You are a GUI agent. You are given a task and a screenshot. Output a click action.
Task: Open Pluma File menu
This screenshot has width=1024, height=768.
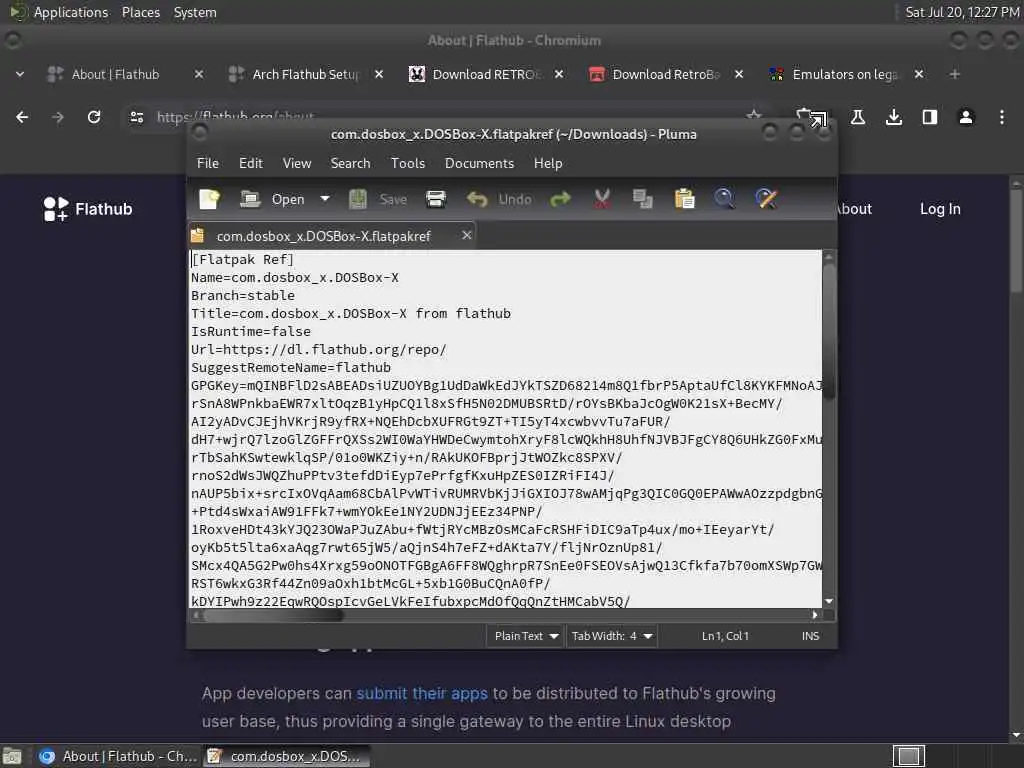[208, 163]
